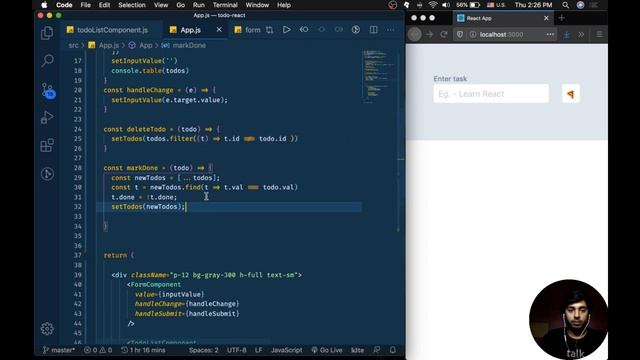Split the editor to the right
The width and height of the screenshot is (640, 360).
coord(373,30)
